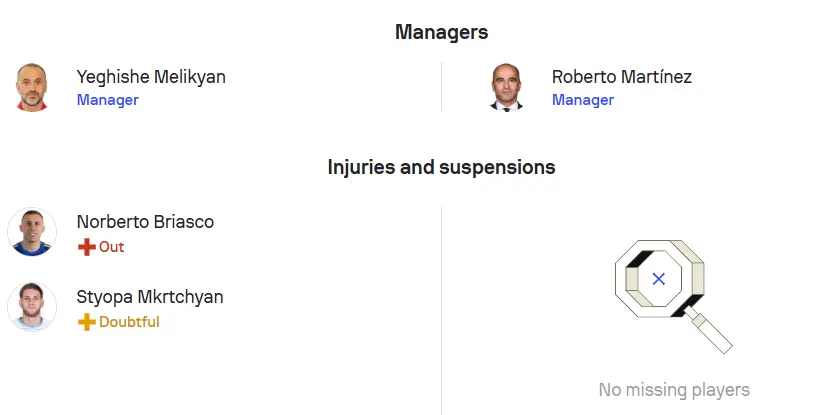Click the blue X inside magnifier
The height and width of the screenshot is (415, 831).
point(659,279)
